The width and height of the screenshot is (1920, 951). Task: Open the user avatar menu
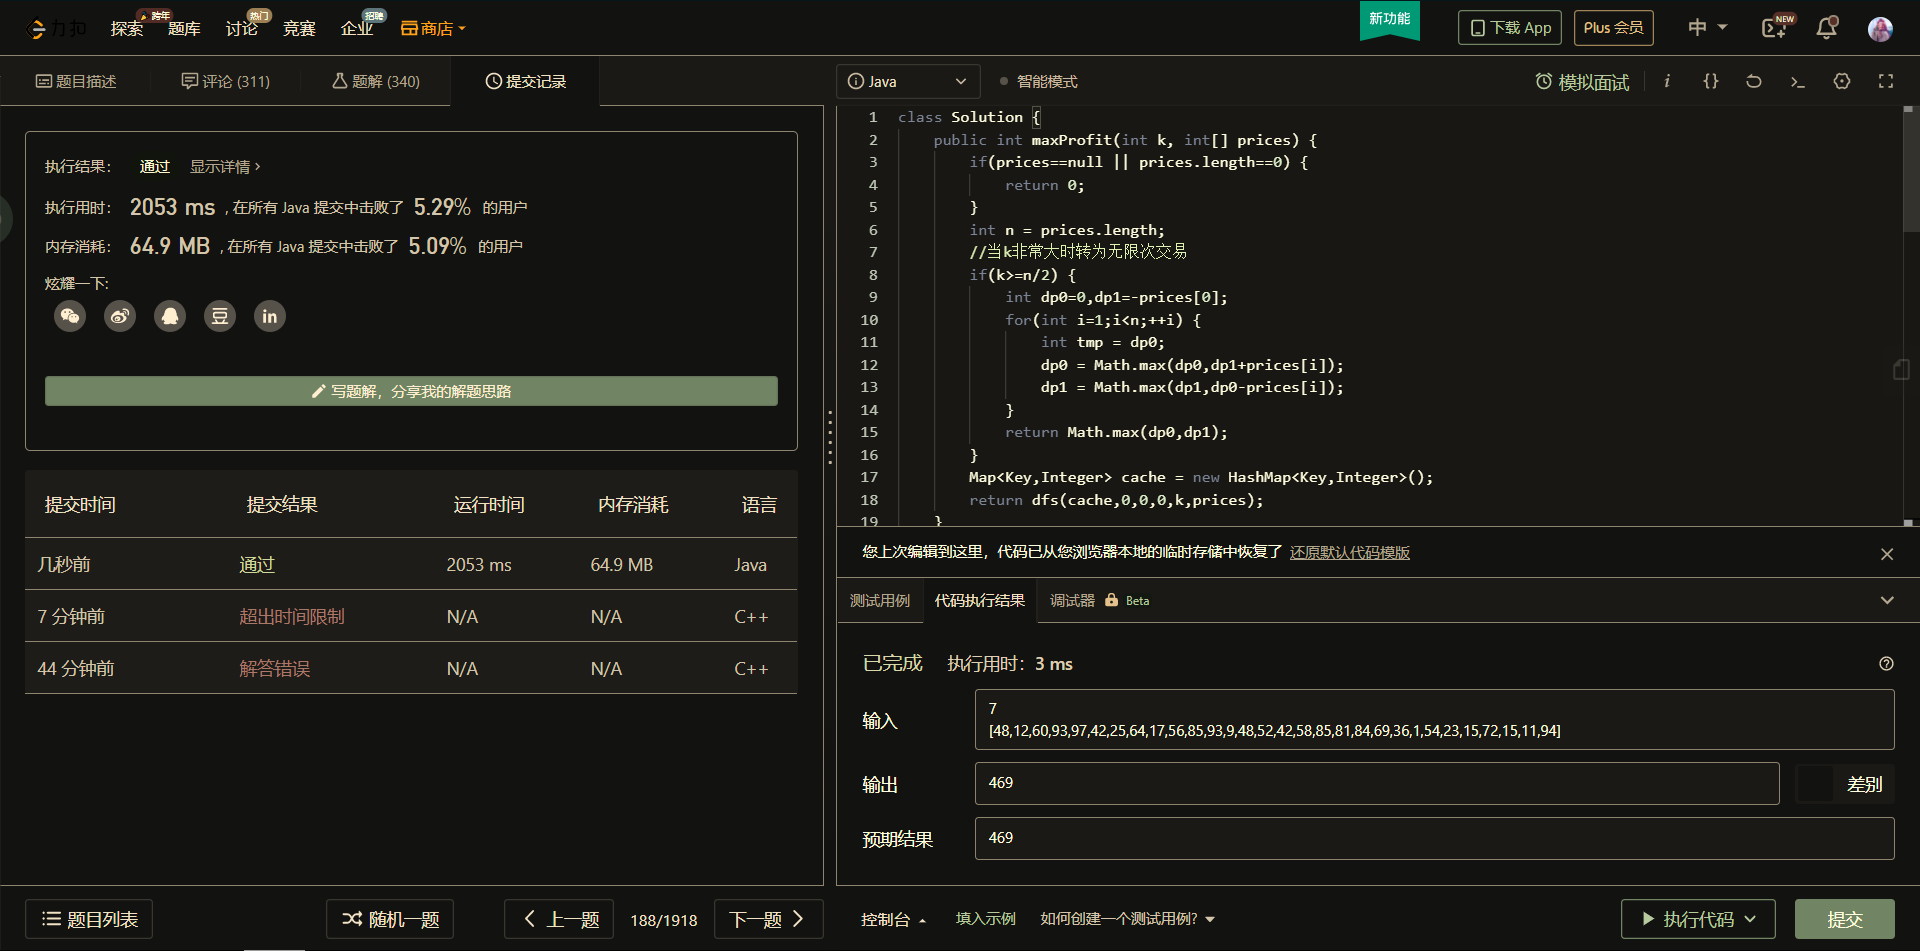[1880, 29]
